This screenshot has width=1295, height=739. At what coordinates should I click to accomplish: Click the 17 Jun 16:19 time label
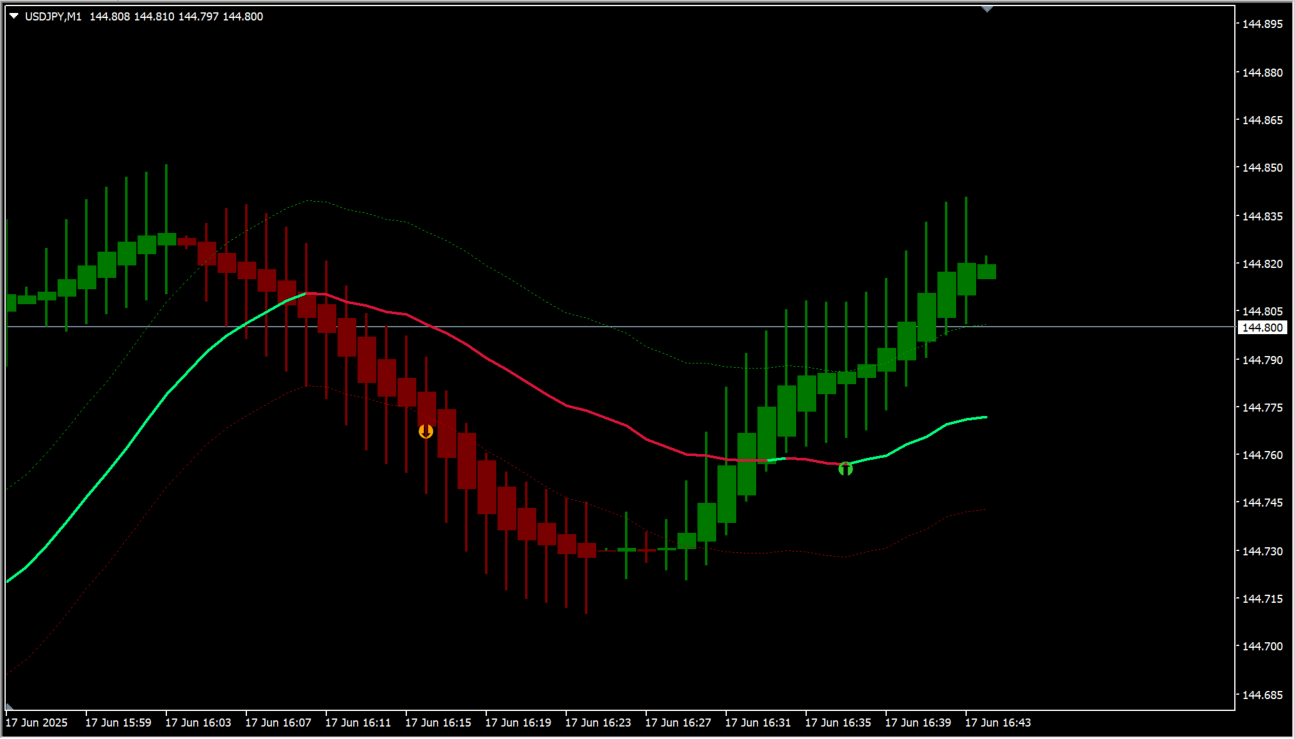pyautogui.click(x=518, y=721)
